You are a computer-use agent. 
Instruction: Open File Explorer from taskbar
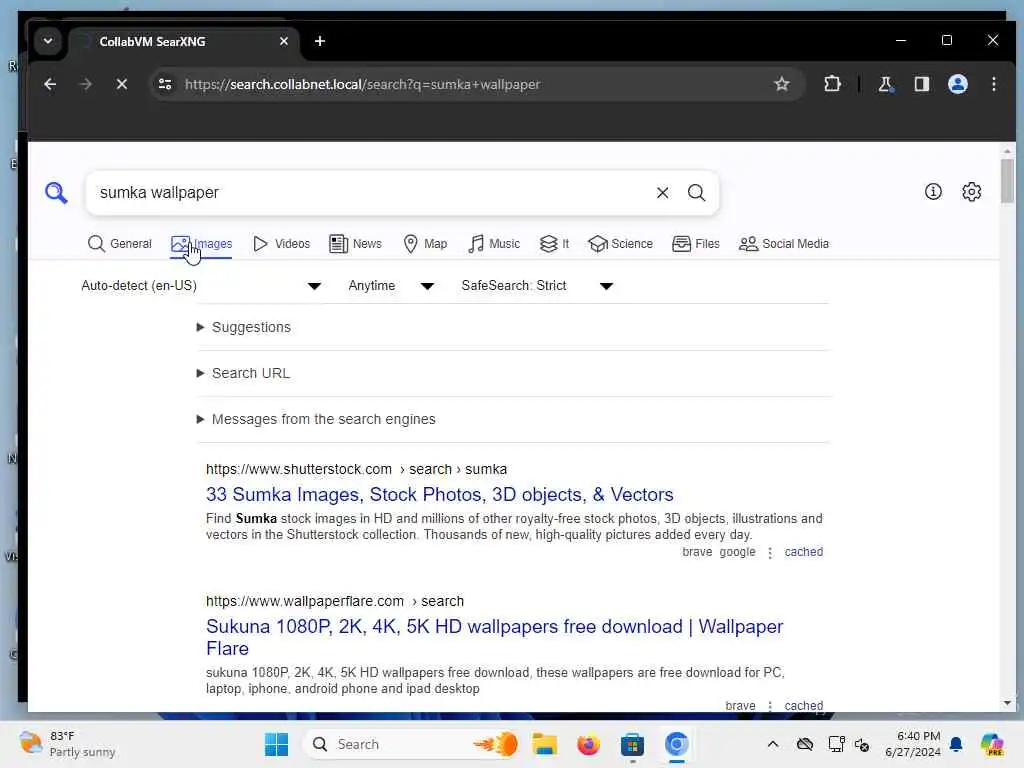[x=544, y=744]
